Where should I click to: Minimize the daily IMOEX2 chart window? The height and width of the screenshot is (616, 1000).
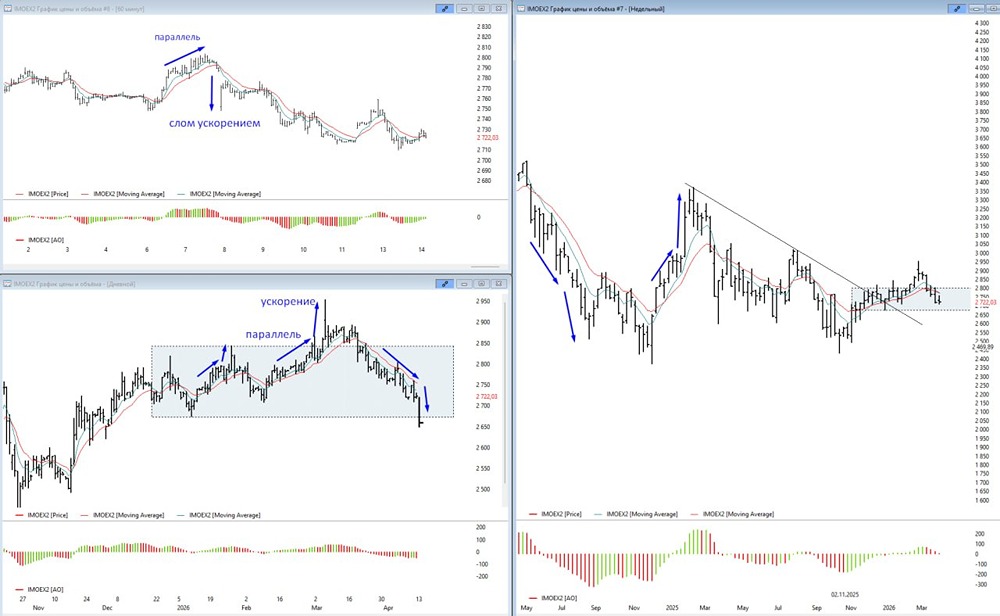(x=464, y=284)
